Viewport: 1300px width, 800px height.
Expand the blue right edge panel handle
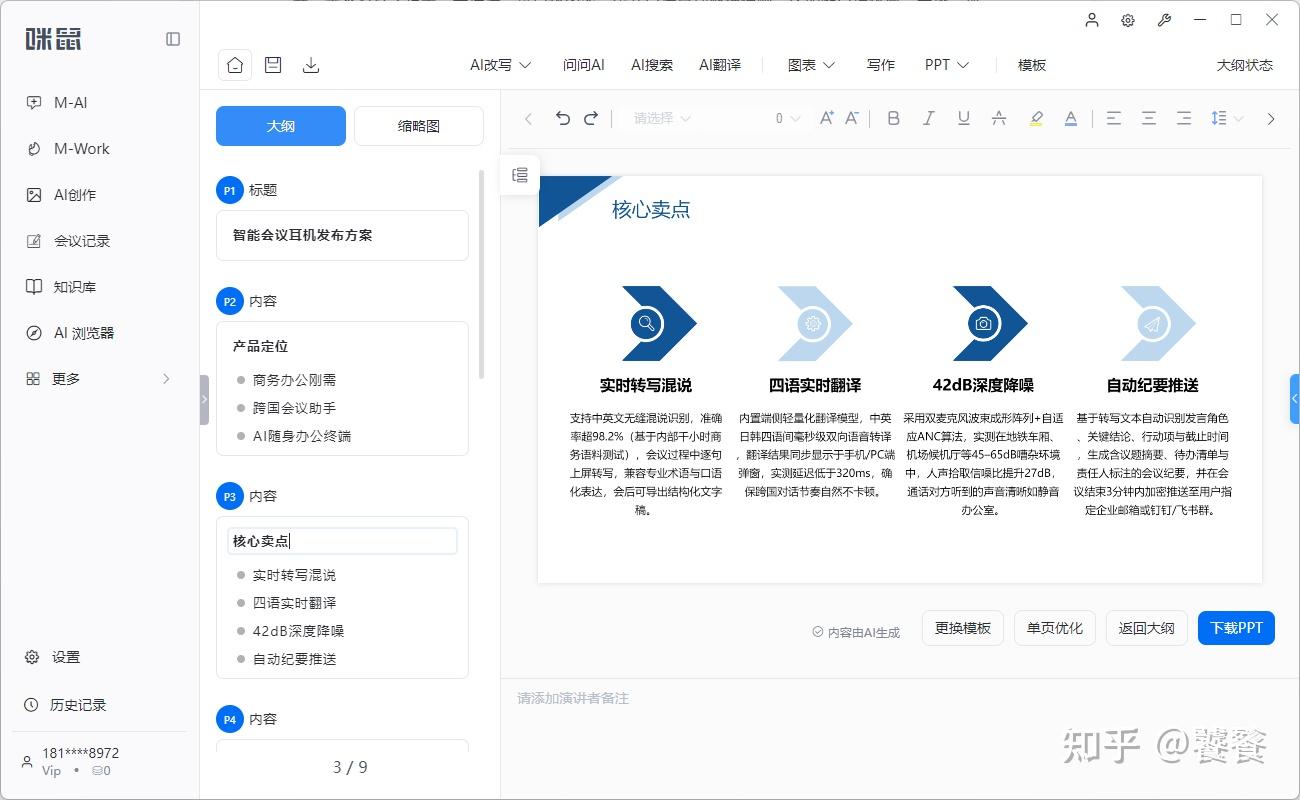(x=1295, y=399)
